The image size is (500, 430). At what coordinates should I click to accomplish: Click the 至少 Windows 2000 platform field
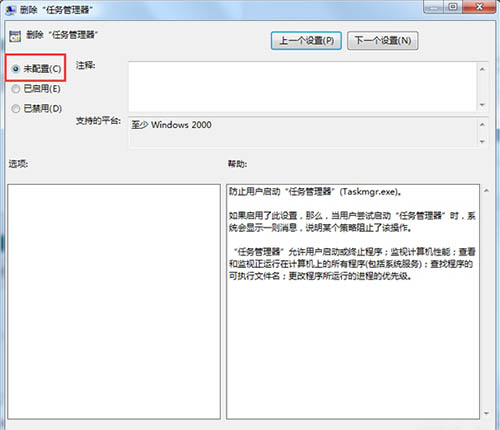(x=303, y=132)
